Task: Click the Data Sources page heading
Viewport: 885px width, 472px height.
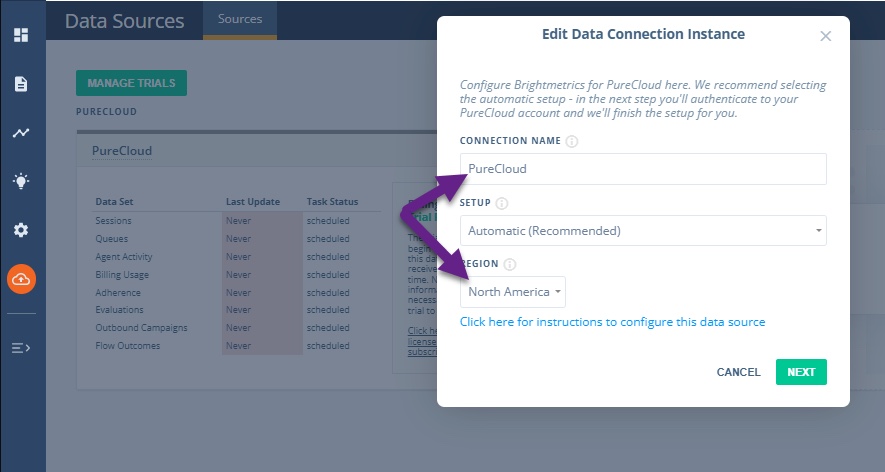Action: point(125,21)
